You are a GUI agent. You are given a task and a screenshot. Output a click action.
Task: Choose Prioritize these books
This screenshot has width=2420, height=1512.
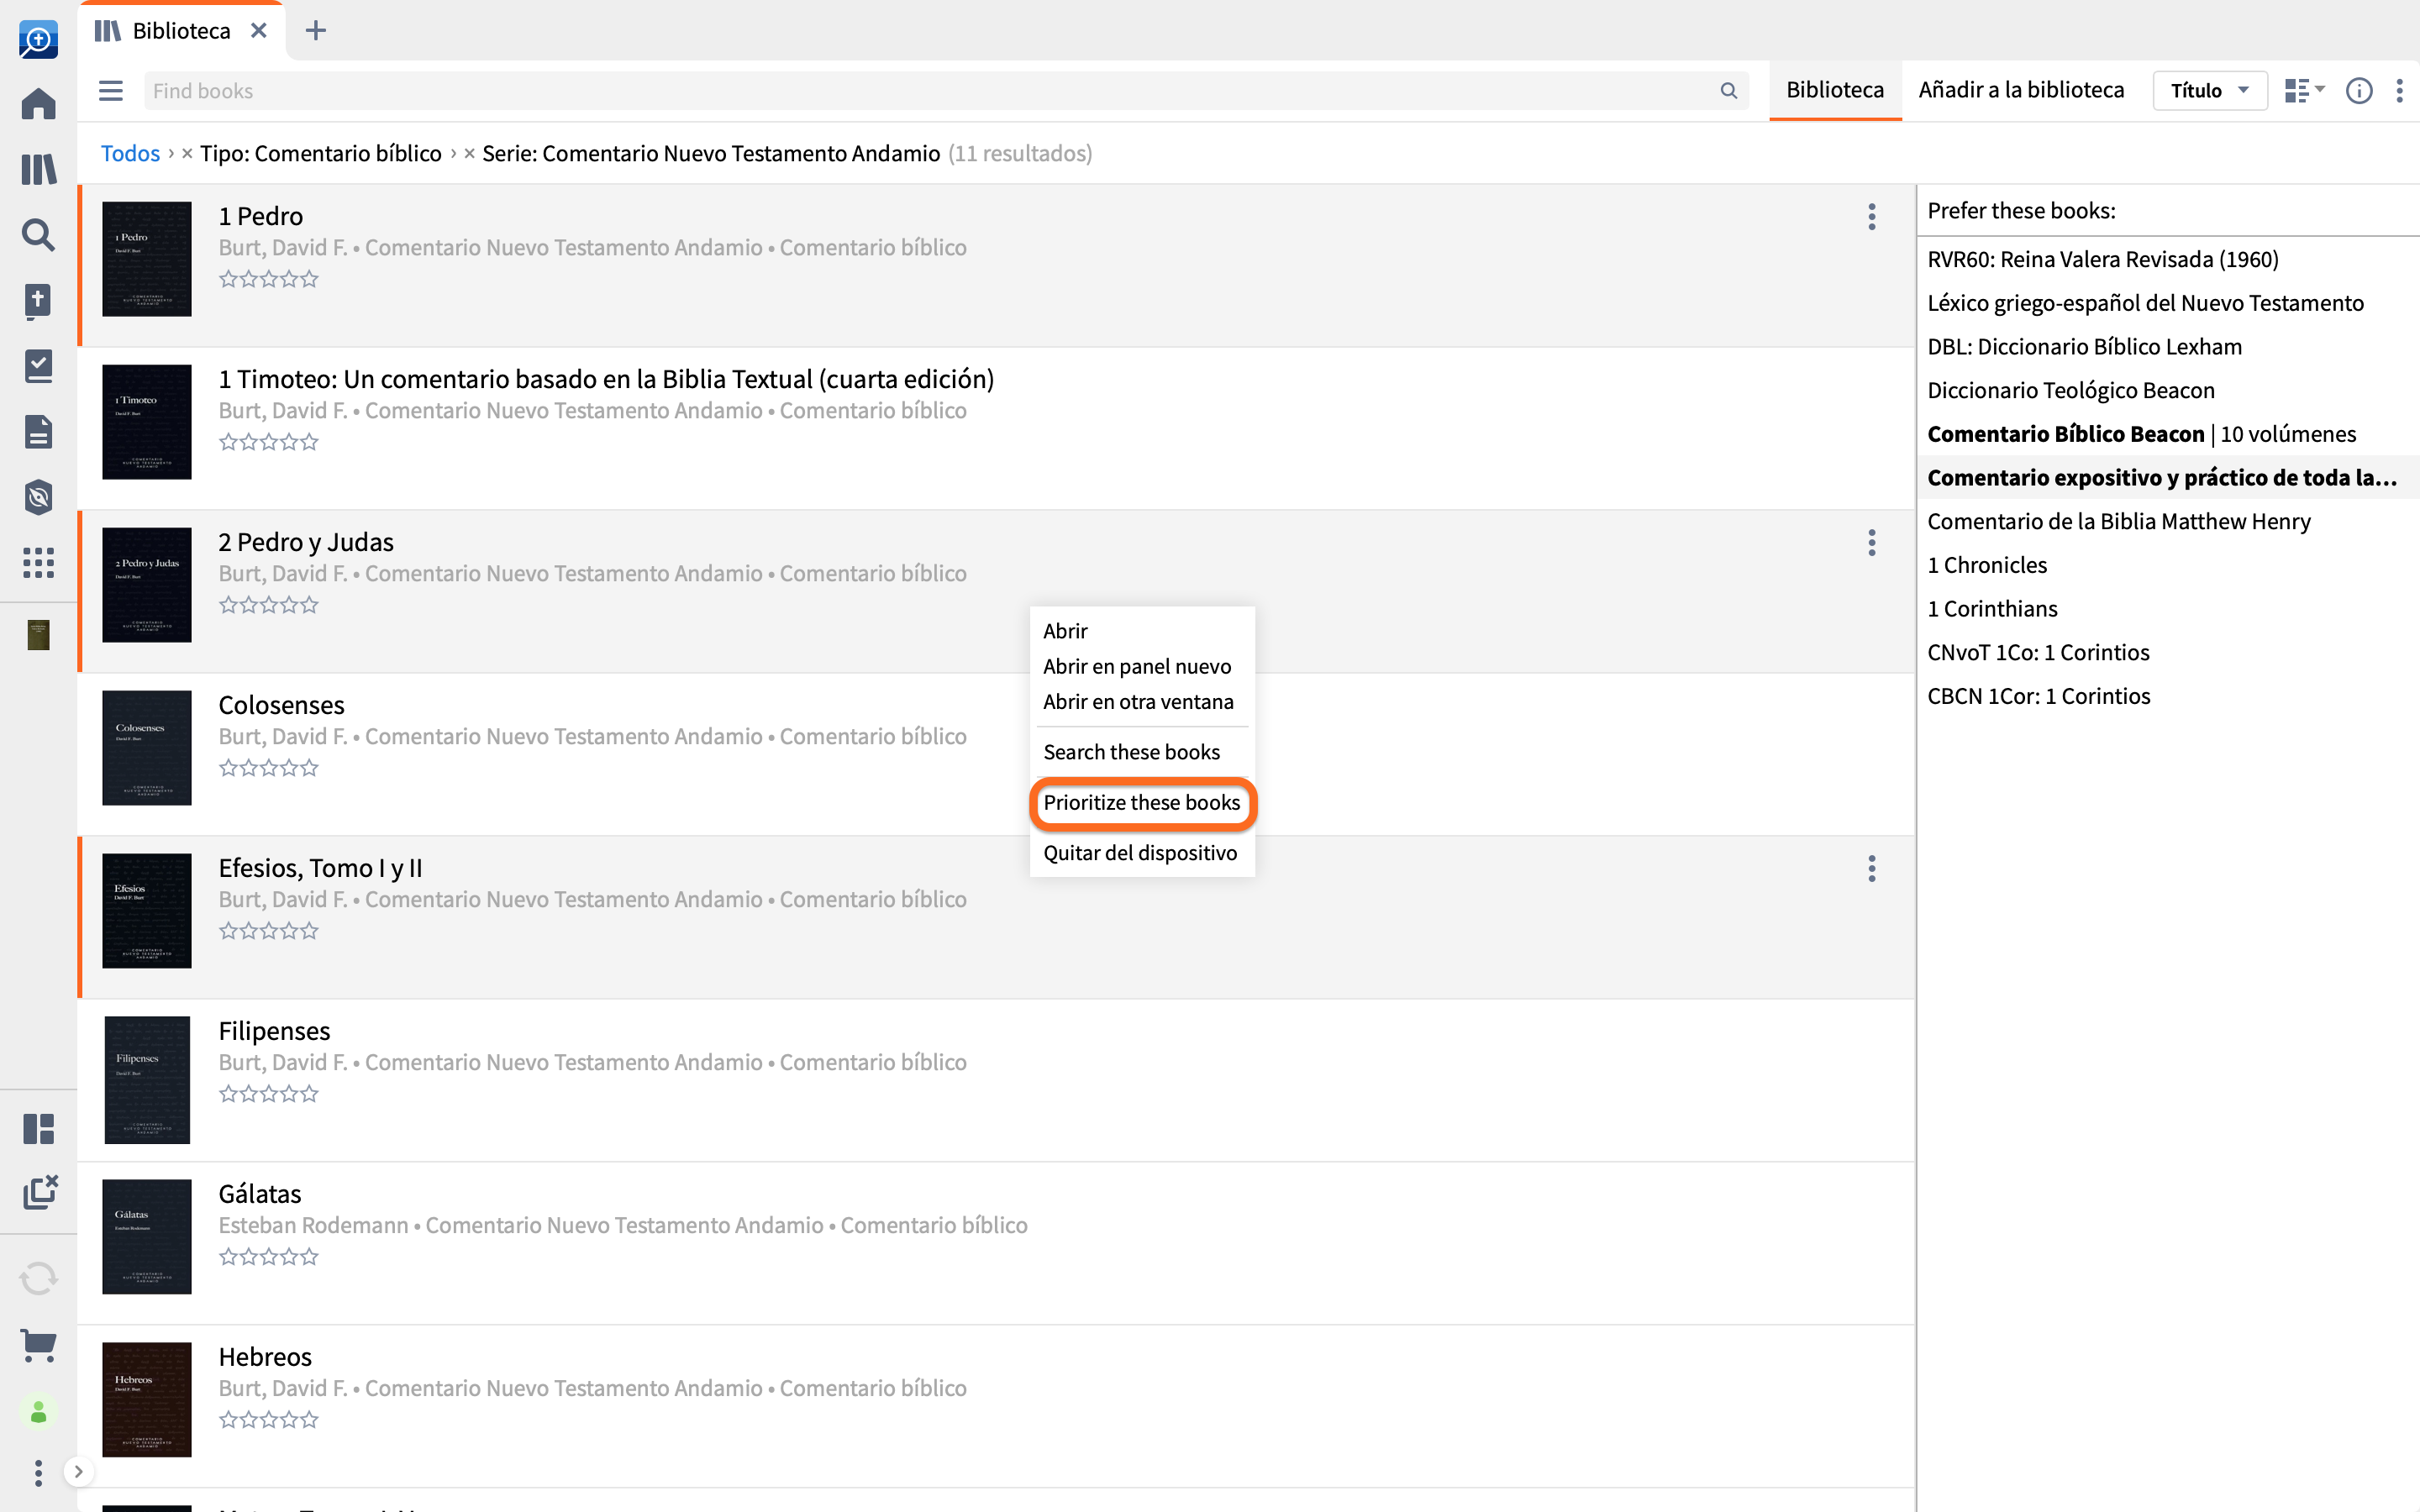(1142, 803)
